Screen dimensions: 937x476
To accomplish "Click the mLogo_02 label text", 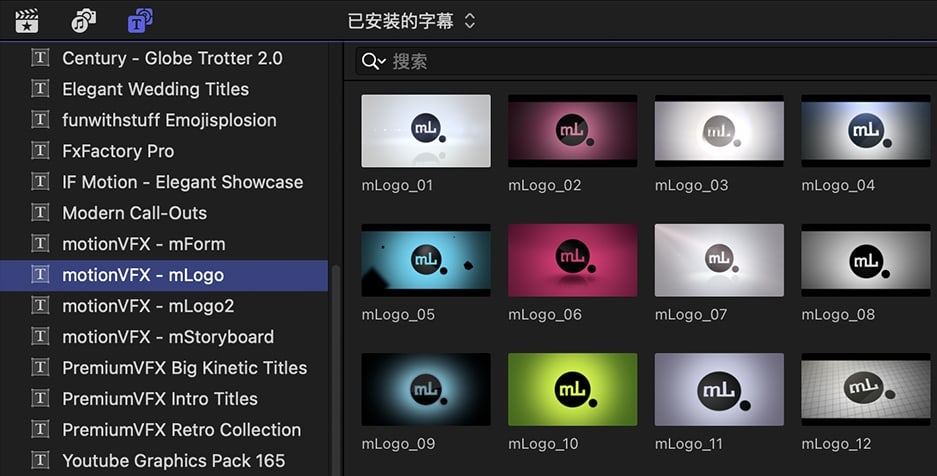I will point(544,186).
